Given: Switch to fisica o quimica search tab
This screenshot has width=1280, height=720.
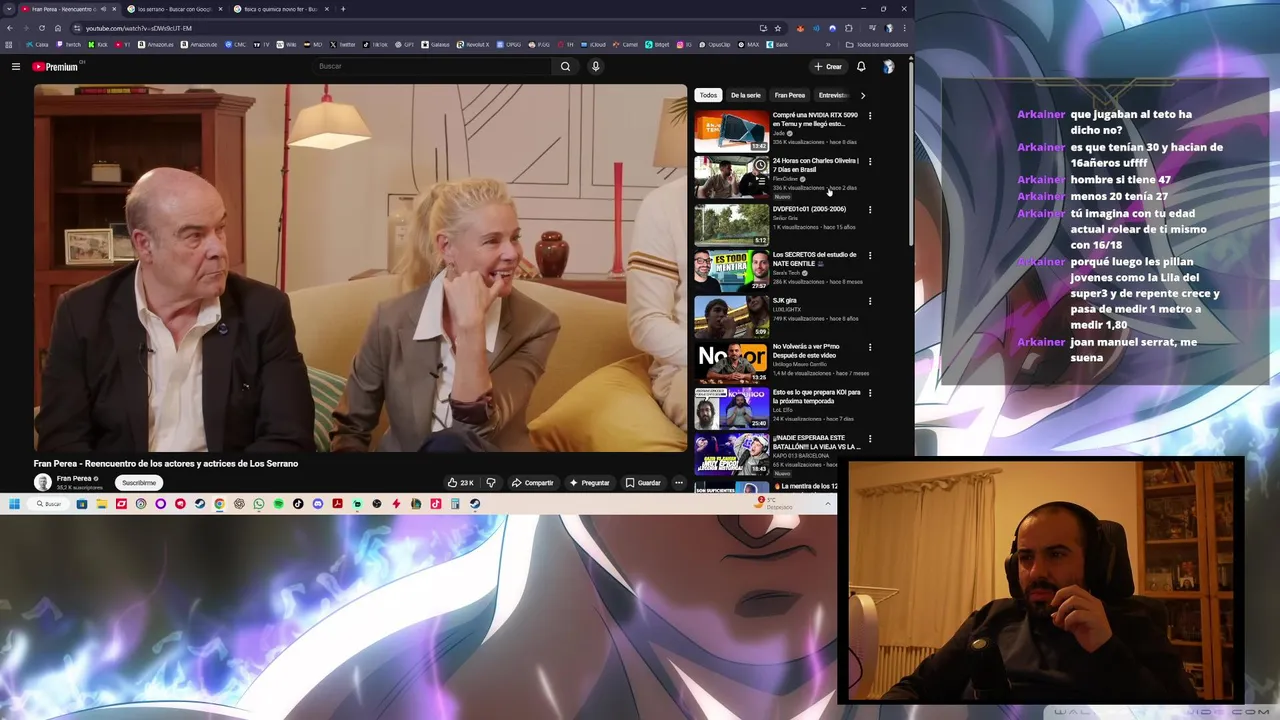Looking at the screenshot, I should coord(281,9).
